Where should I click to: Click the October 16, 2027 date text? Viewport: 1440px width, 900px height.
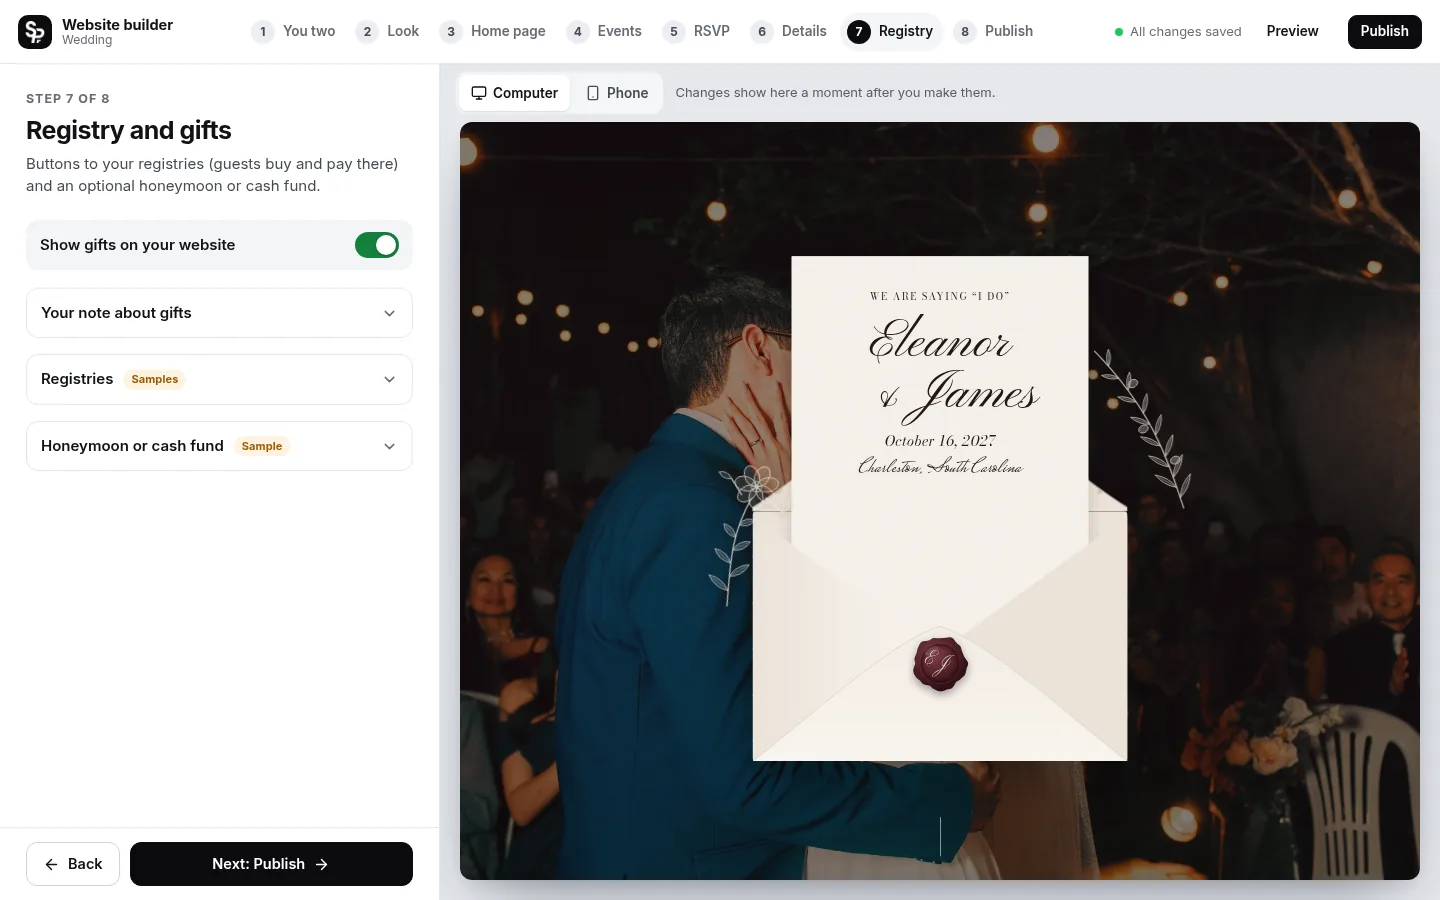coord(940,441)
